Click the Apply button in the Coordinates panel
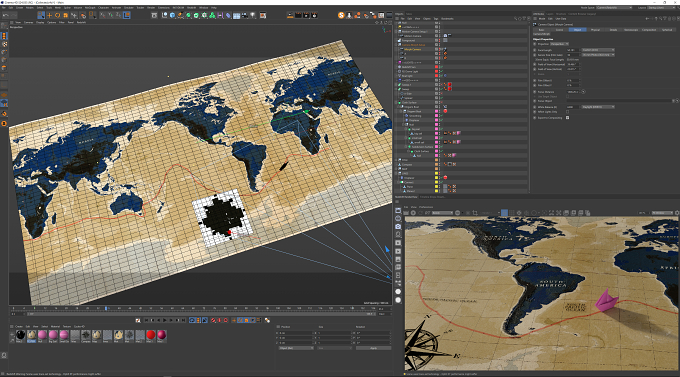The height and width of the screenshot is (377, 680). click(x=373, y=348)
